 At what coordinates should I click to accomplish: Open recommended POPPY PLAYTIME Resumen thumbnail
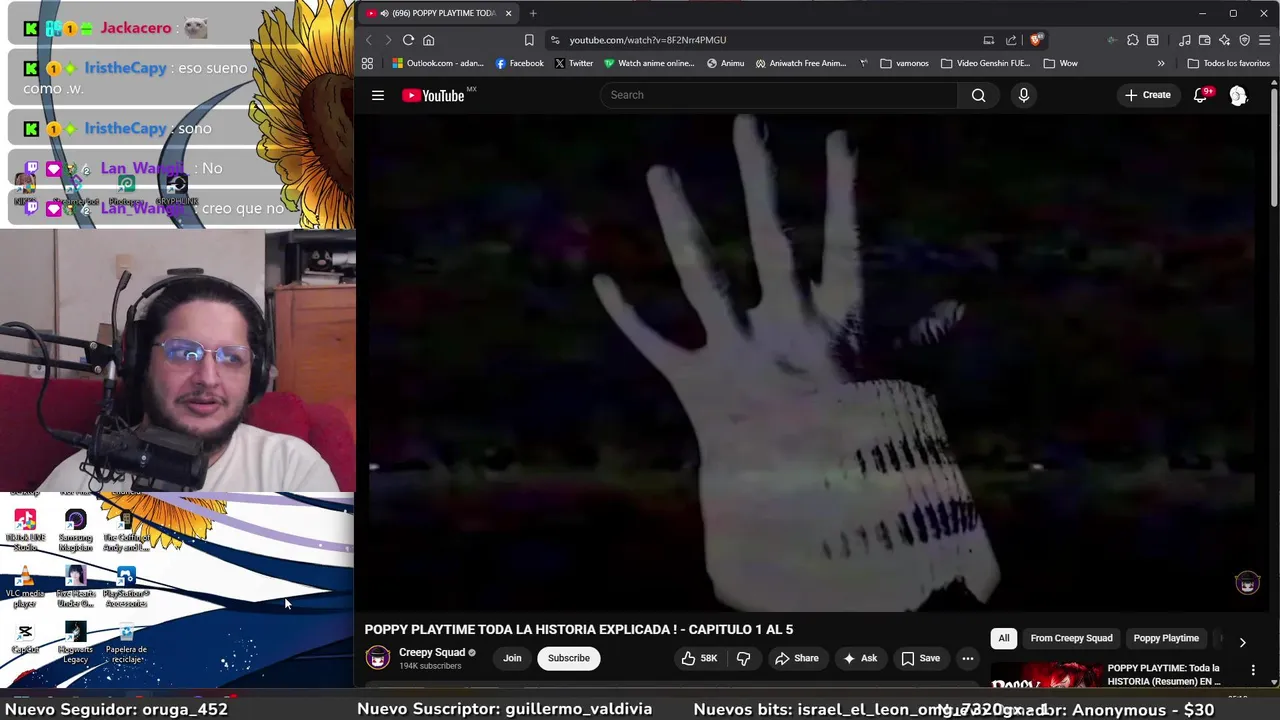click(1045, 676)
